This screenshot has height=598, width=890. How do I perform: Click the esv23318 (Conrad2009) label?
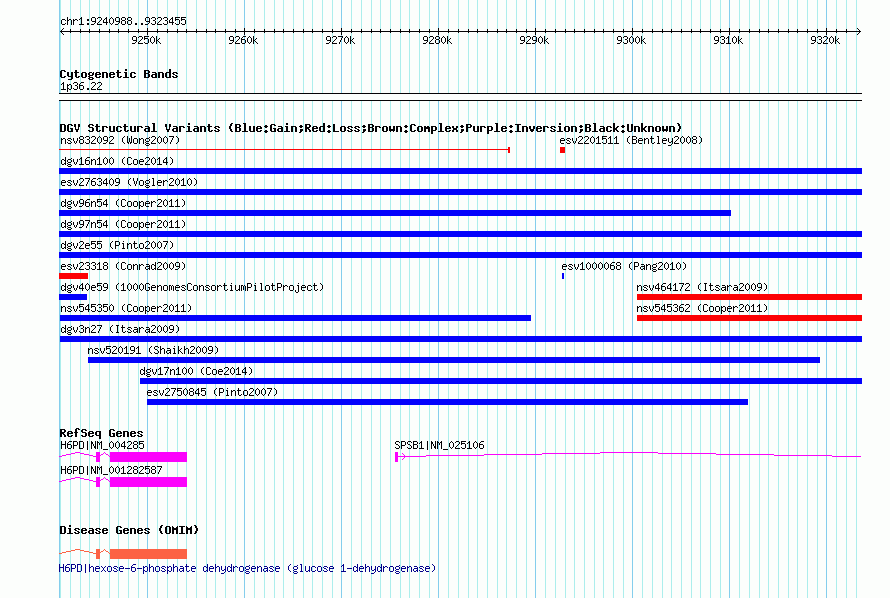pyautogui.click(x=123, y=266)
